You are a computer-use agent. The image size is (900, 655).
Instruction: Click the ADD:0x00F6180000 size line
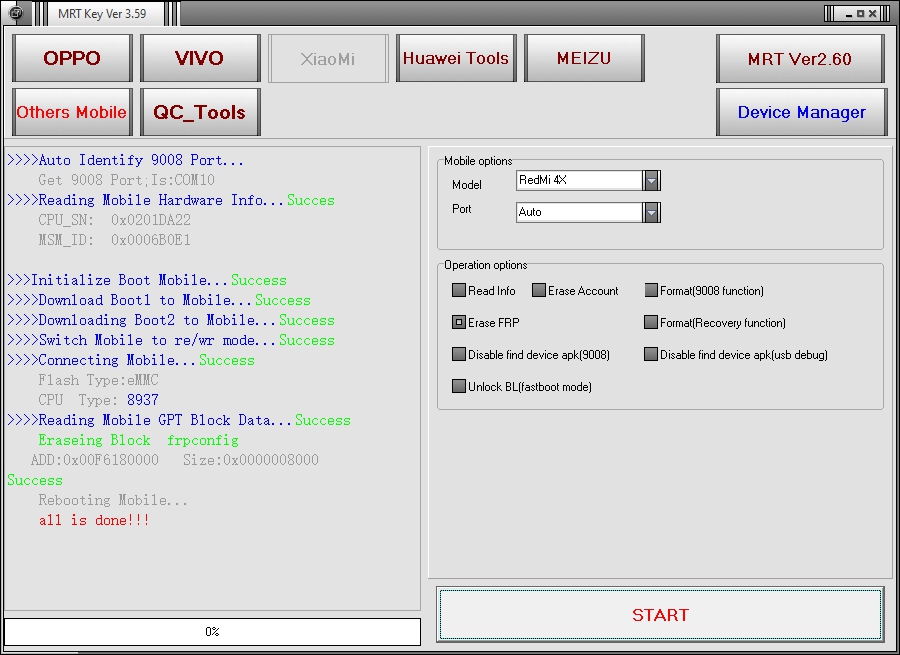[x=174, y=460]
